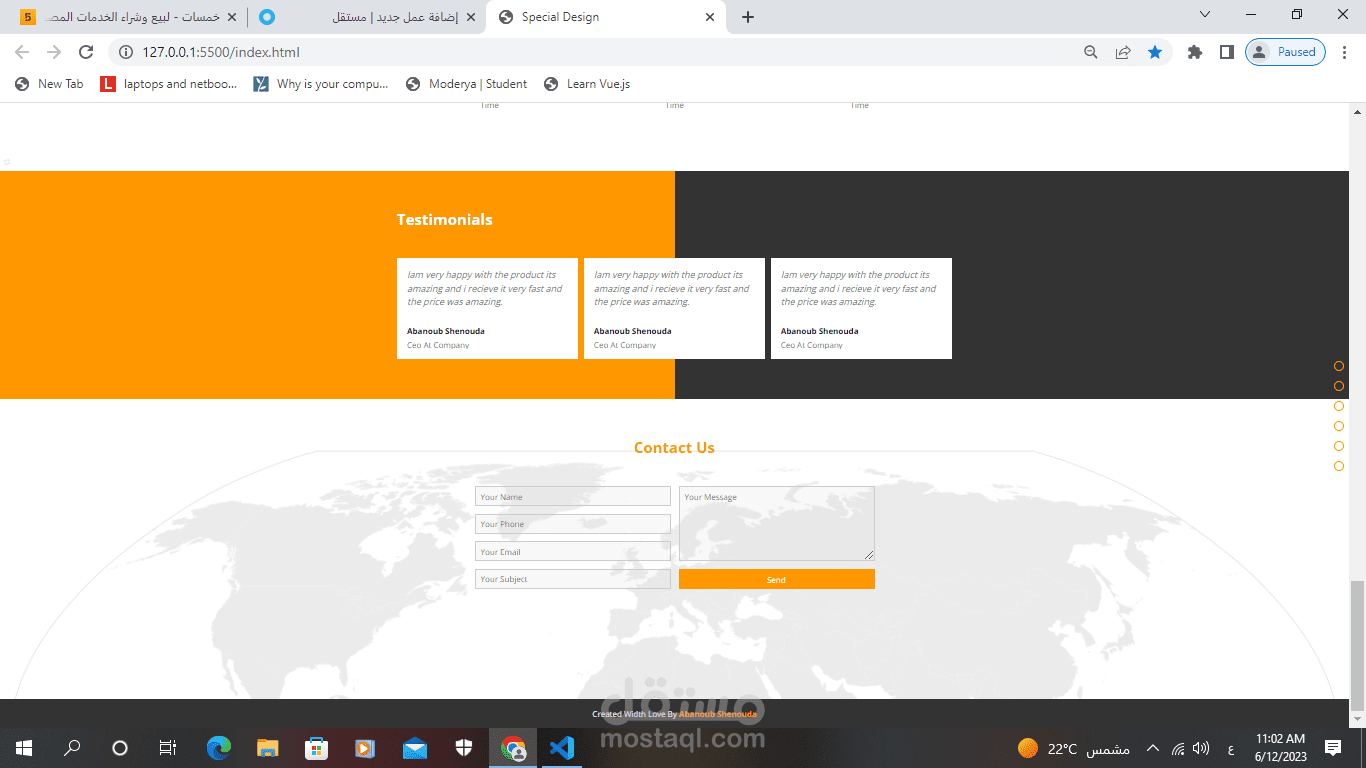Click the Your Subject field
The width and height of the screenshot is (1366, 768).
coord(573,579)
